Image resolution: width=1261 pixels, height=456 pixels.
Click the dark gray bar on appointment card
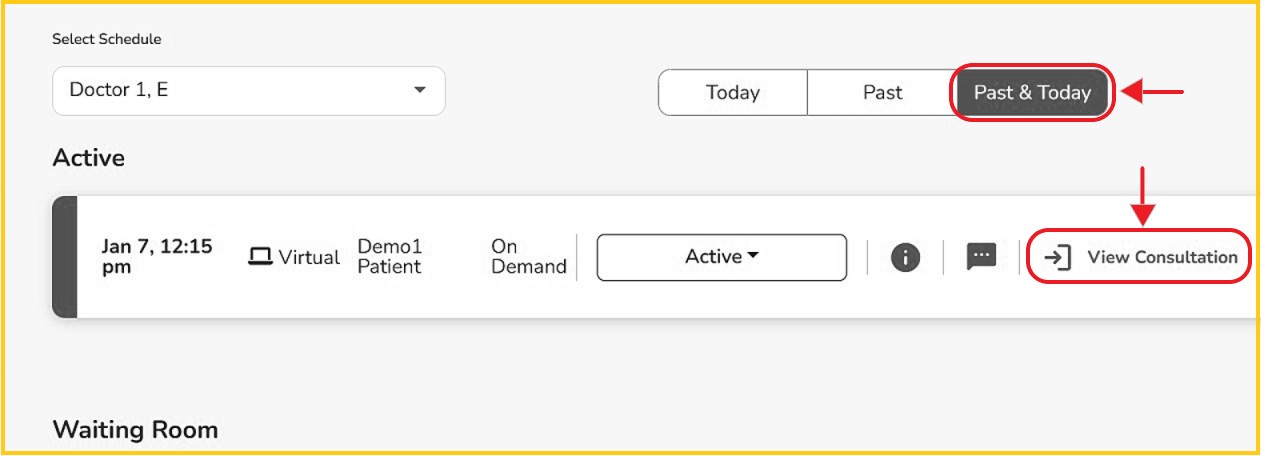pos(64,257)
